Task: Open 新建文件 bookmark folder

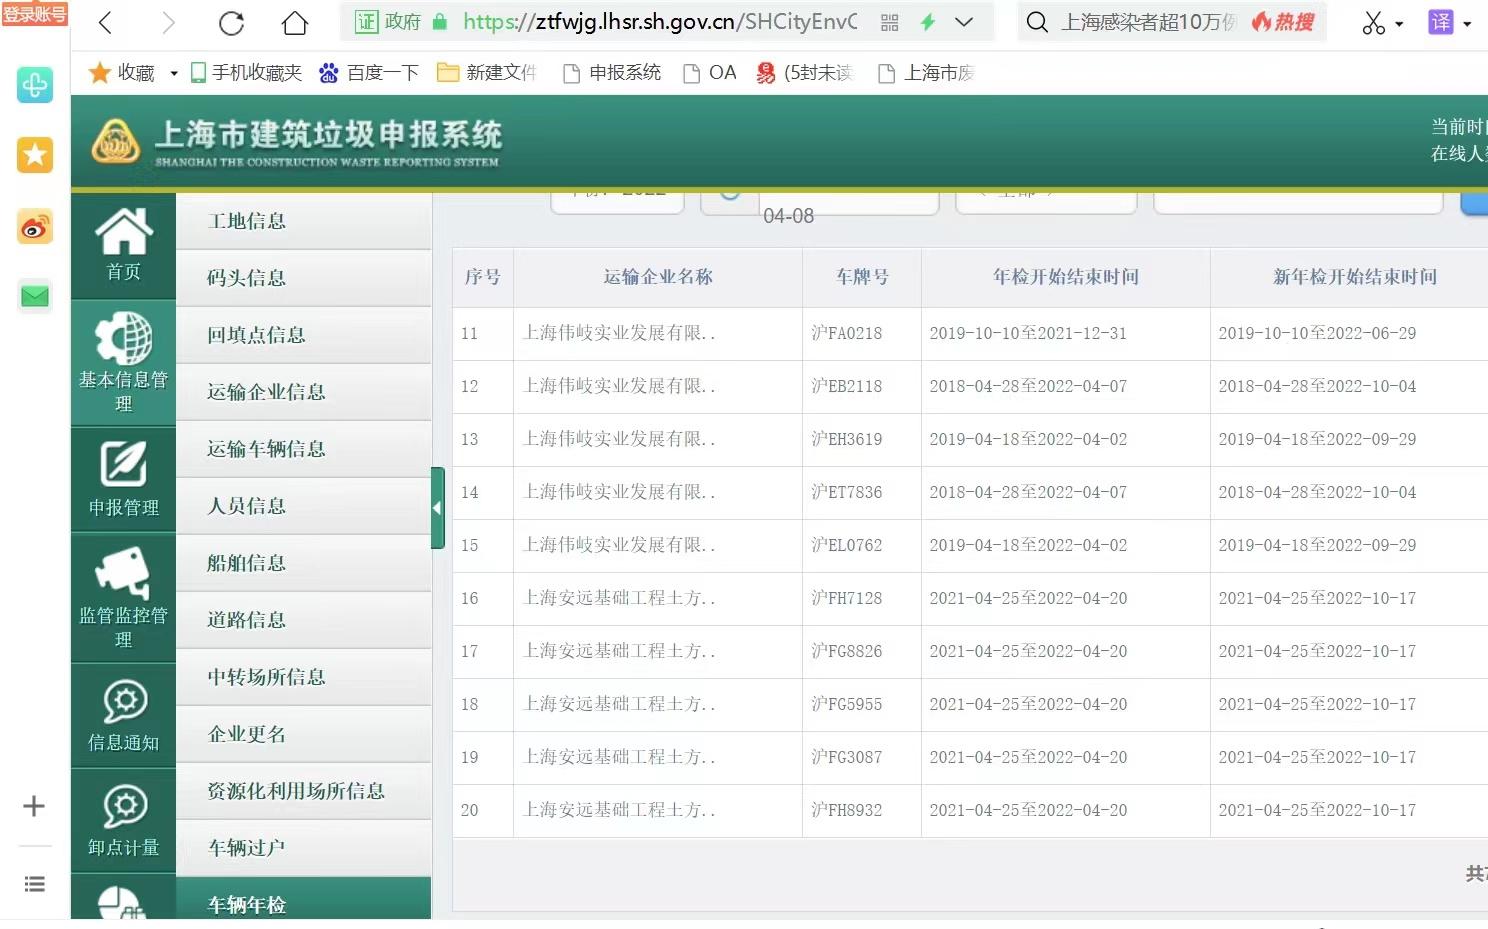Action: 487,72
